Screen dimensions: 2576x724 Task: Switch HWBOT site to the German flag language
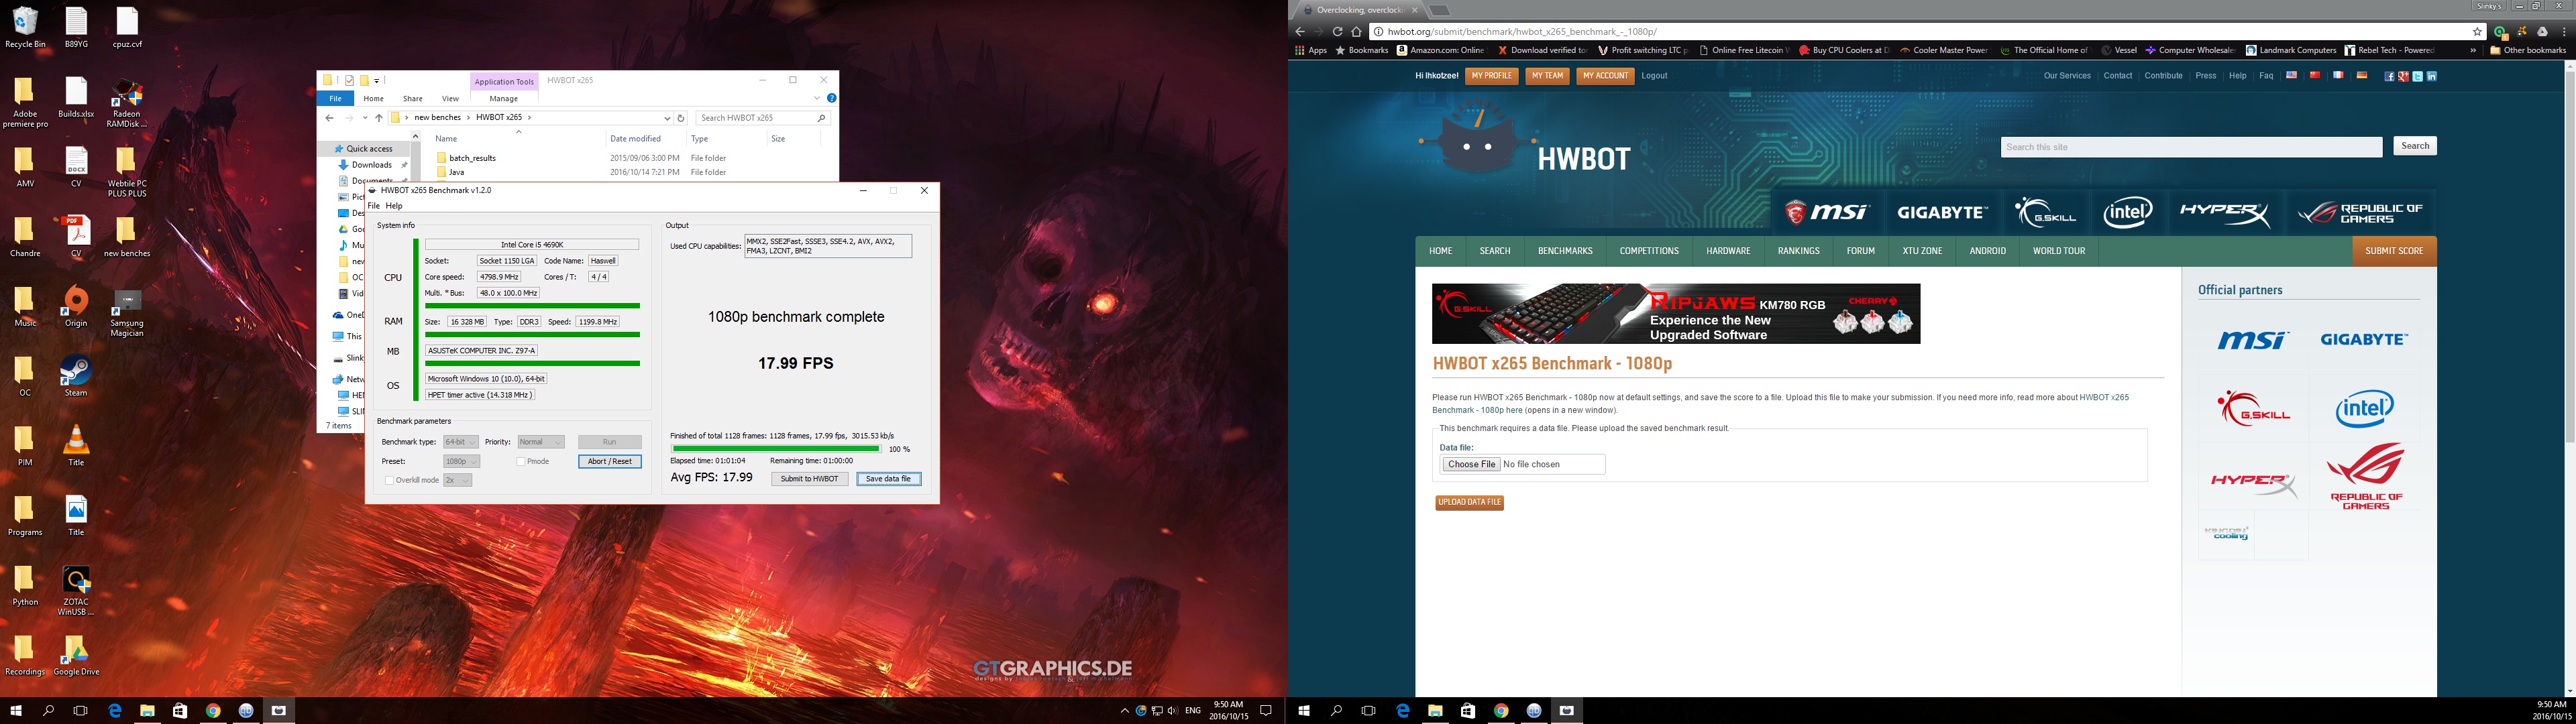2362,75
